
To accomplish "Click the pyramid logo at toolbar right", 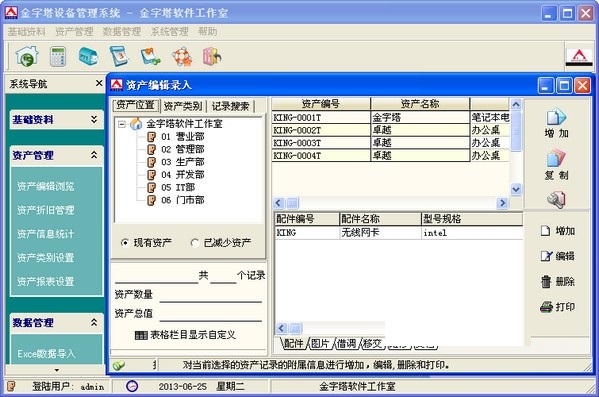I will point(579,57).
